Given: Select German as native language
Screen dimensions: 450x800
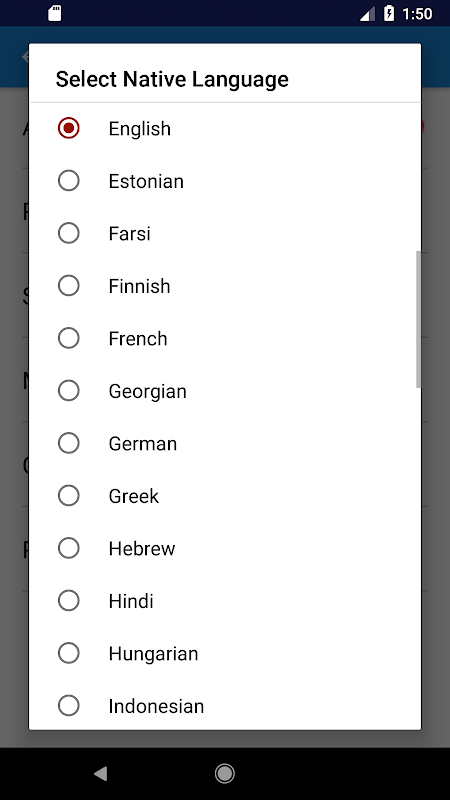Looking at the screenshot, I should click(x=224, y=443).
